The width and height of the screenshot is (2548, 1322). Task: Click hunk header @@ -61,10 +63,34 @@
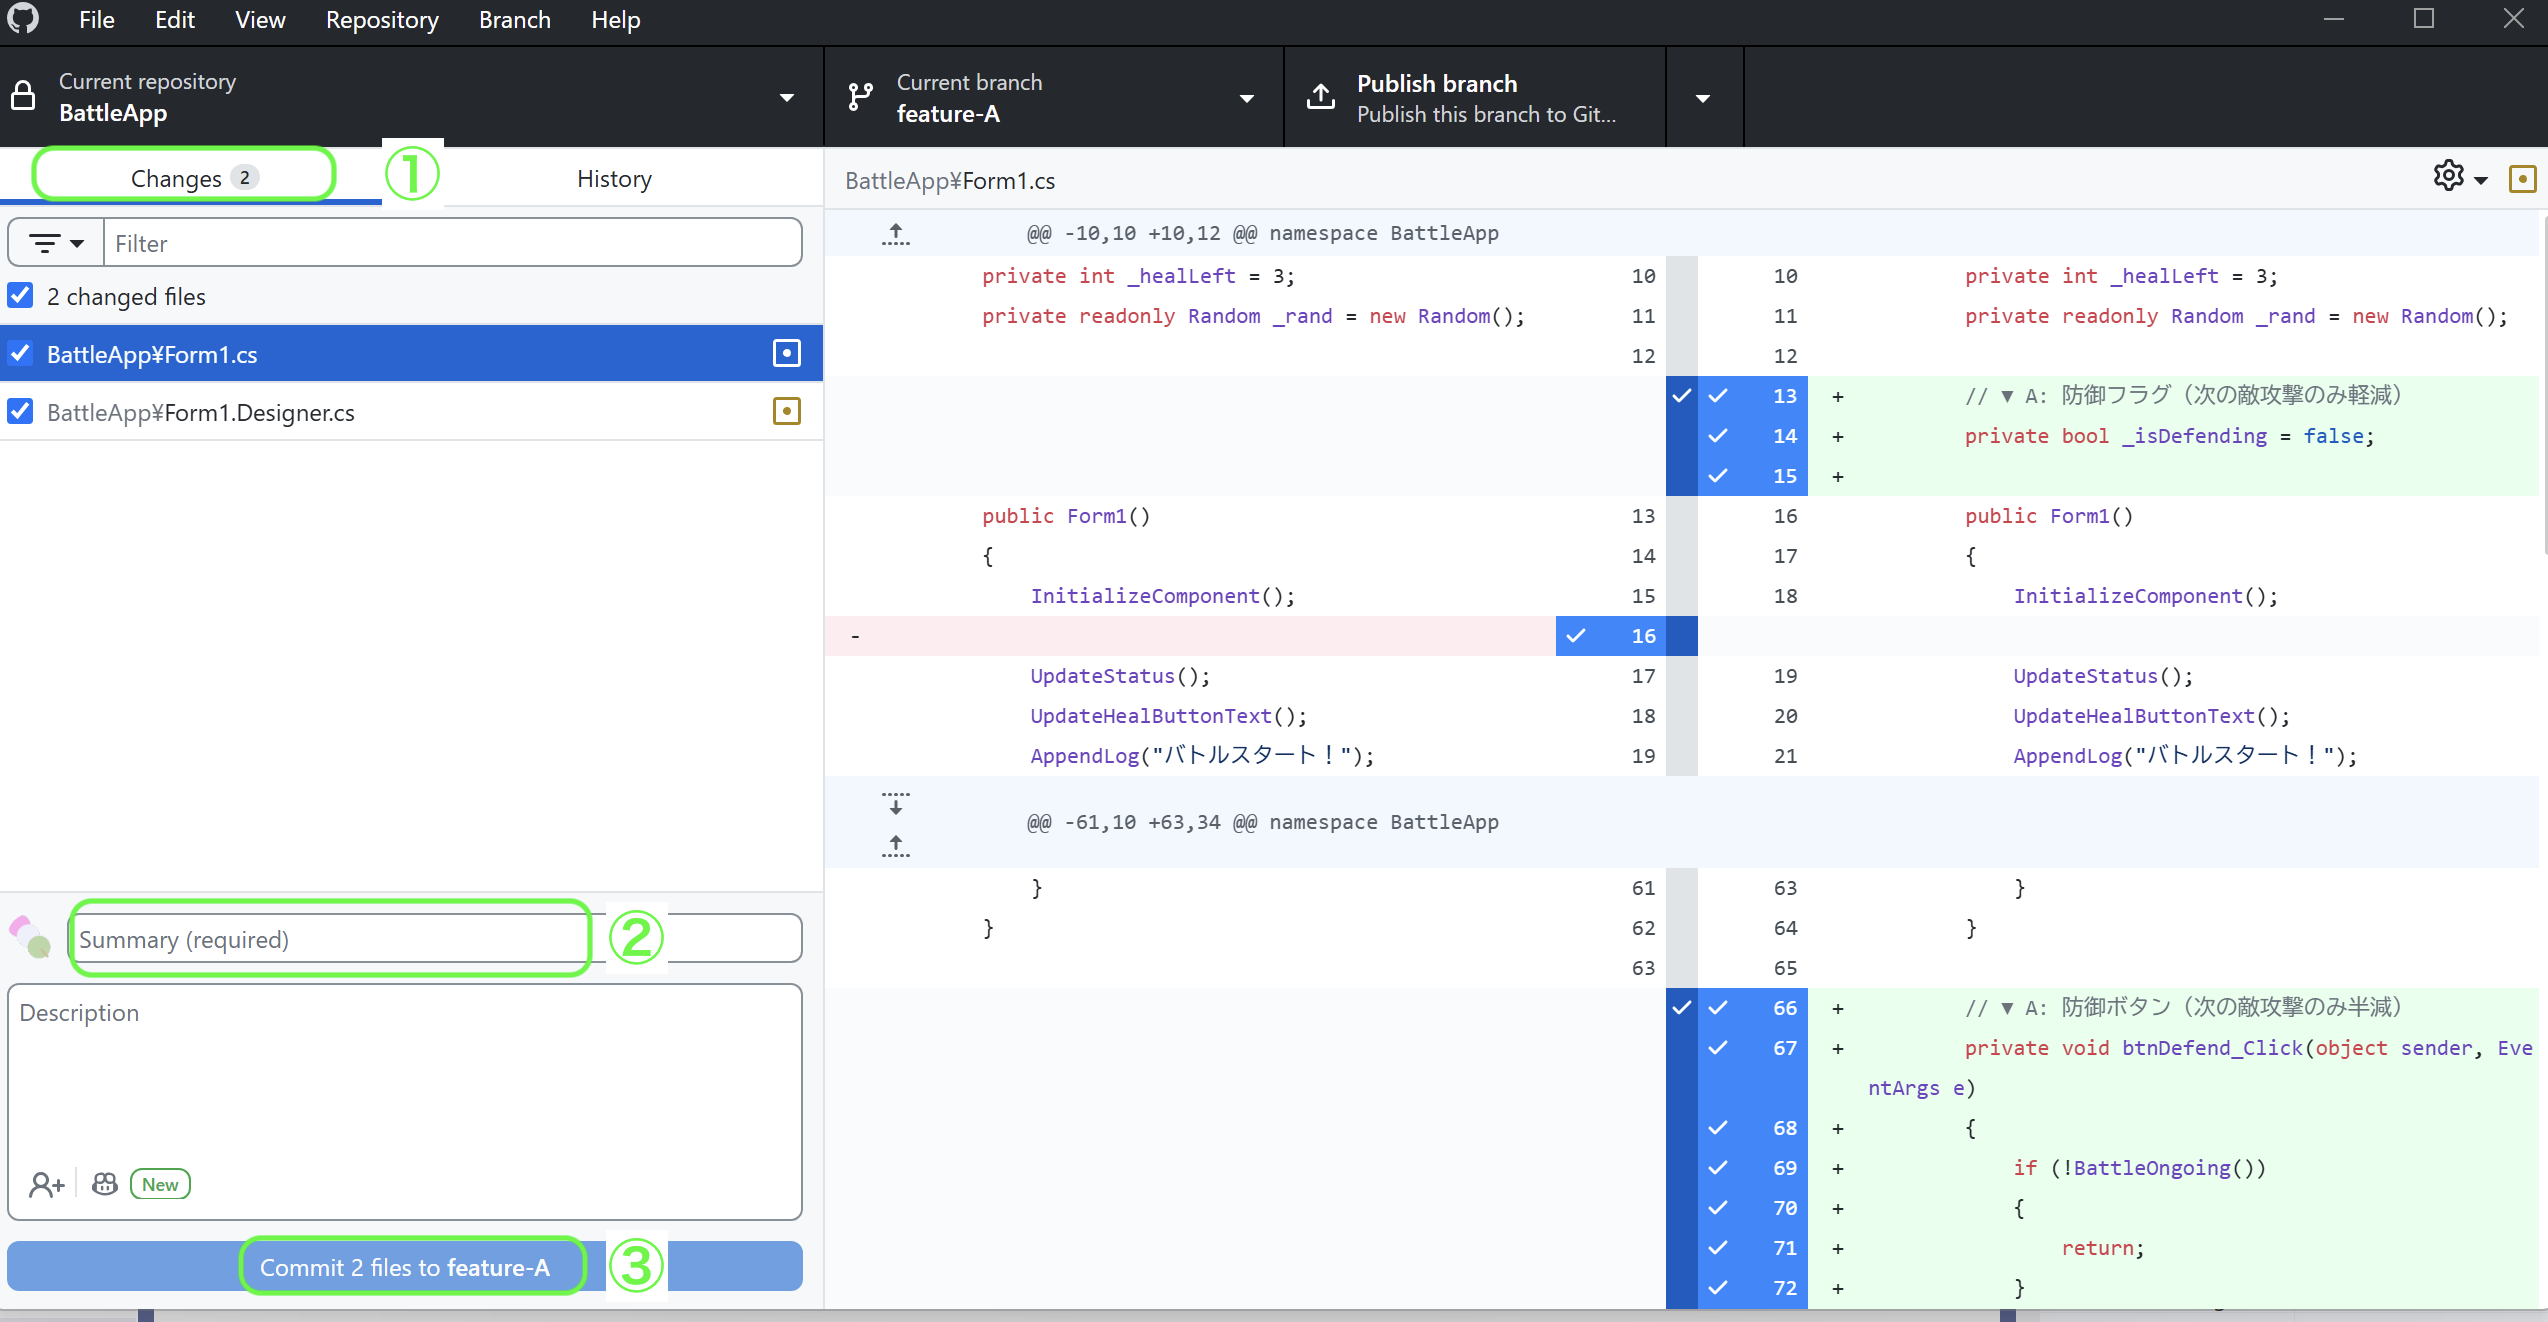(1262, 822)
